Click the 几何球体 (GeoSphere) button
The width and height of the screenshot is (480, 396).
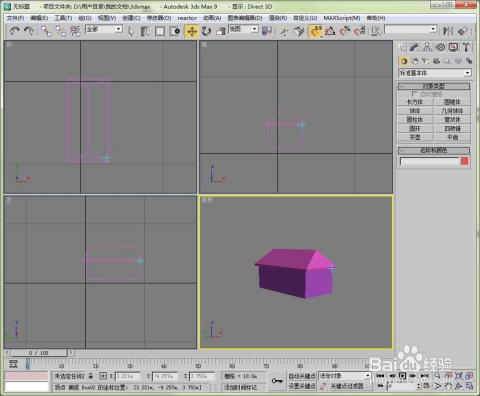452,111
